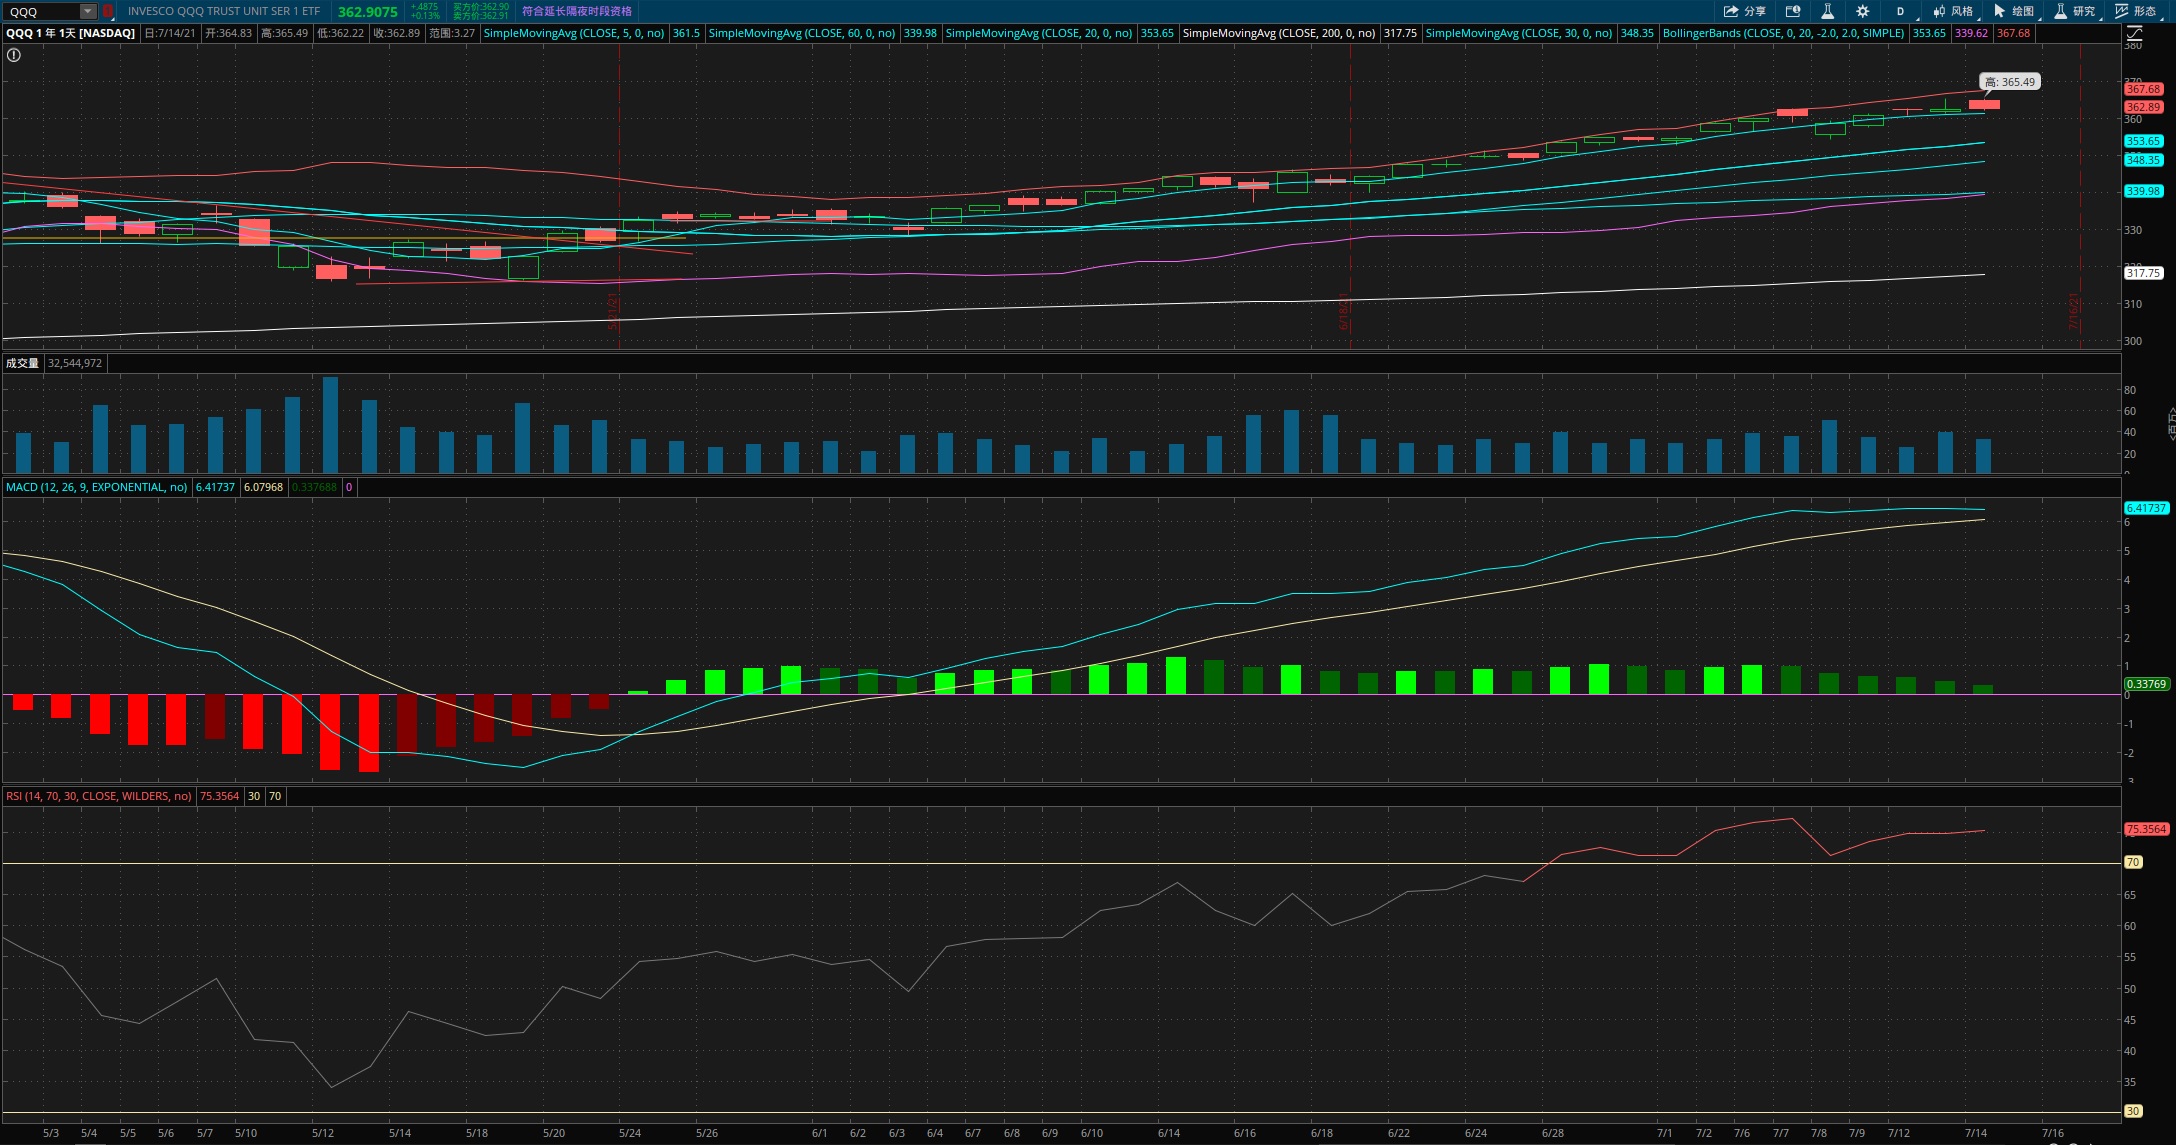Expand the 风格 style dropdown
The width and height of the screenshot is (2176, 1145).
tap(1953, 11)
